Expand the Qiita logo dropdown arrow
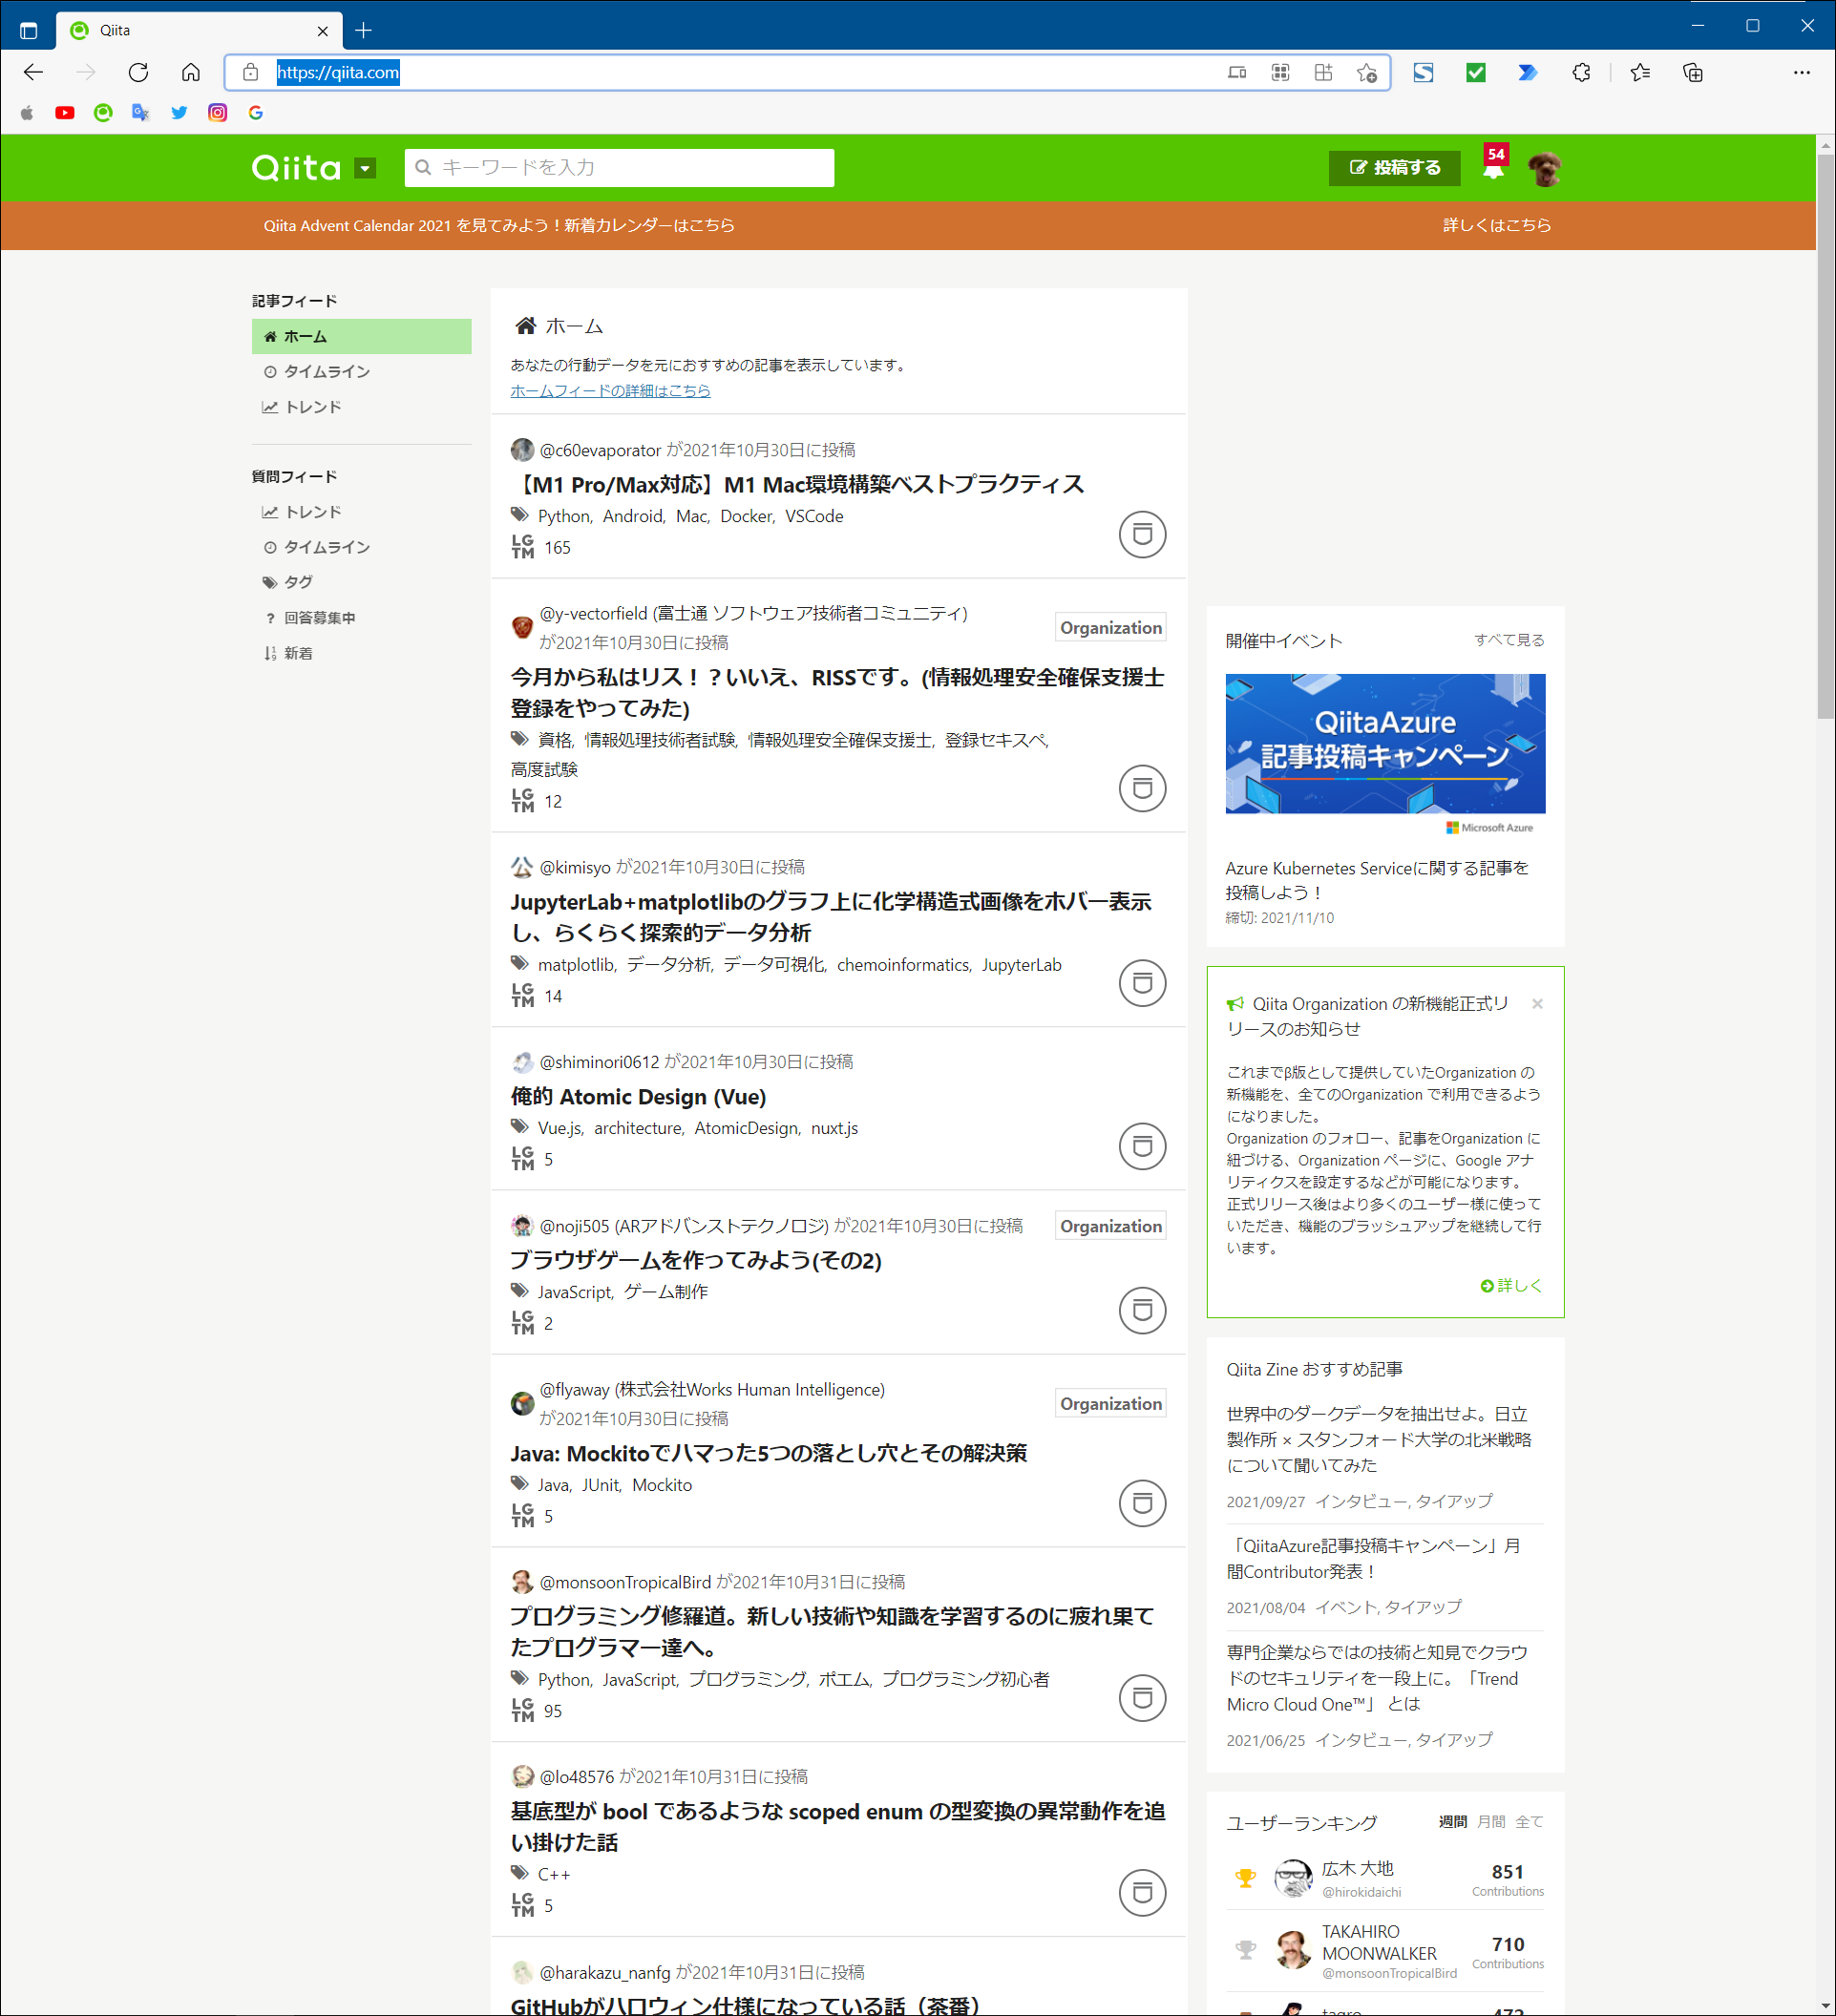The image size is (1836, 2016). click(366, 168)
